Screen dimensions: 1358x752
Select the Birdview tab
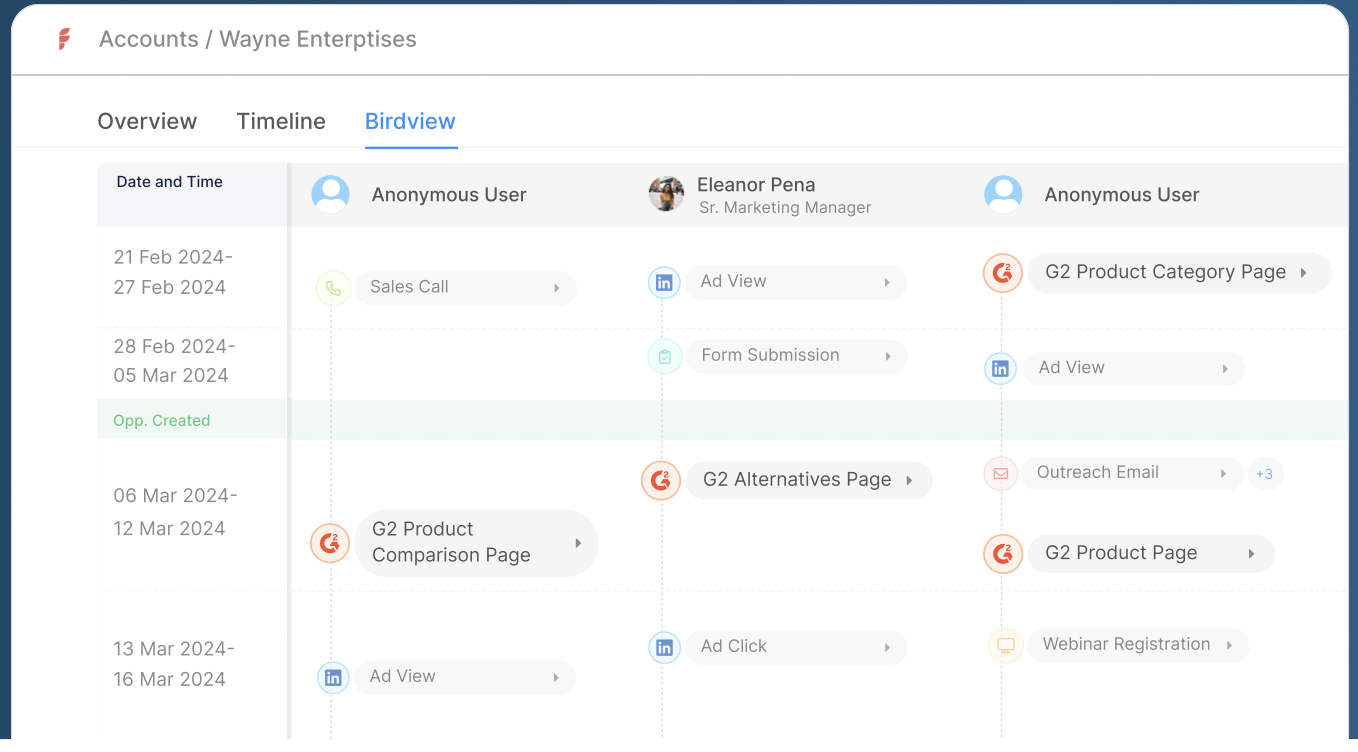(410, 121)
